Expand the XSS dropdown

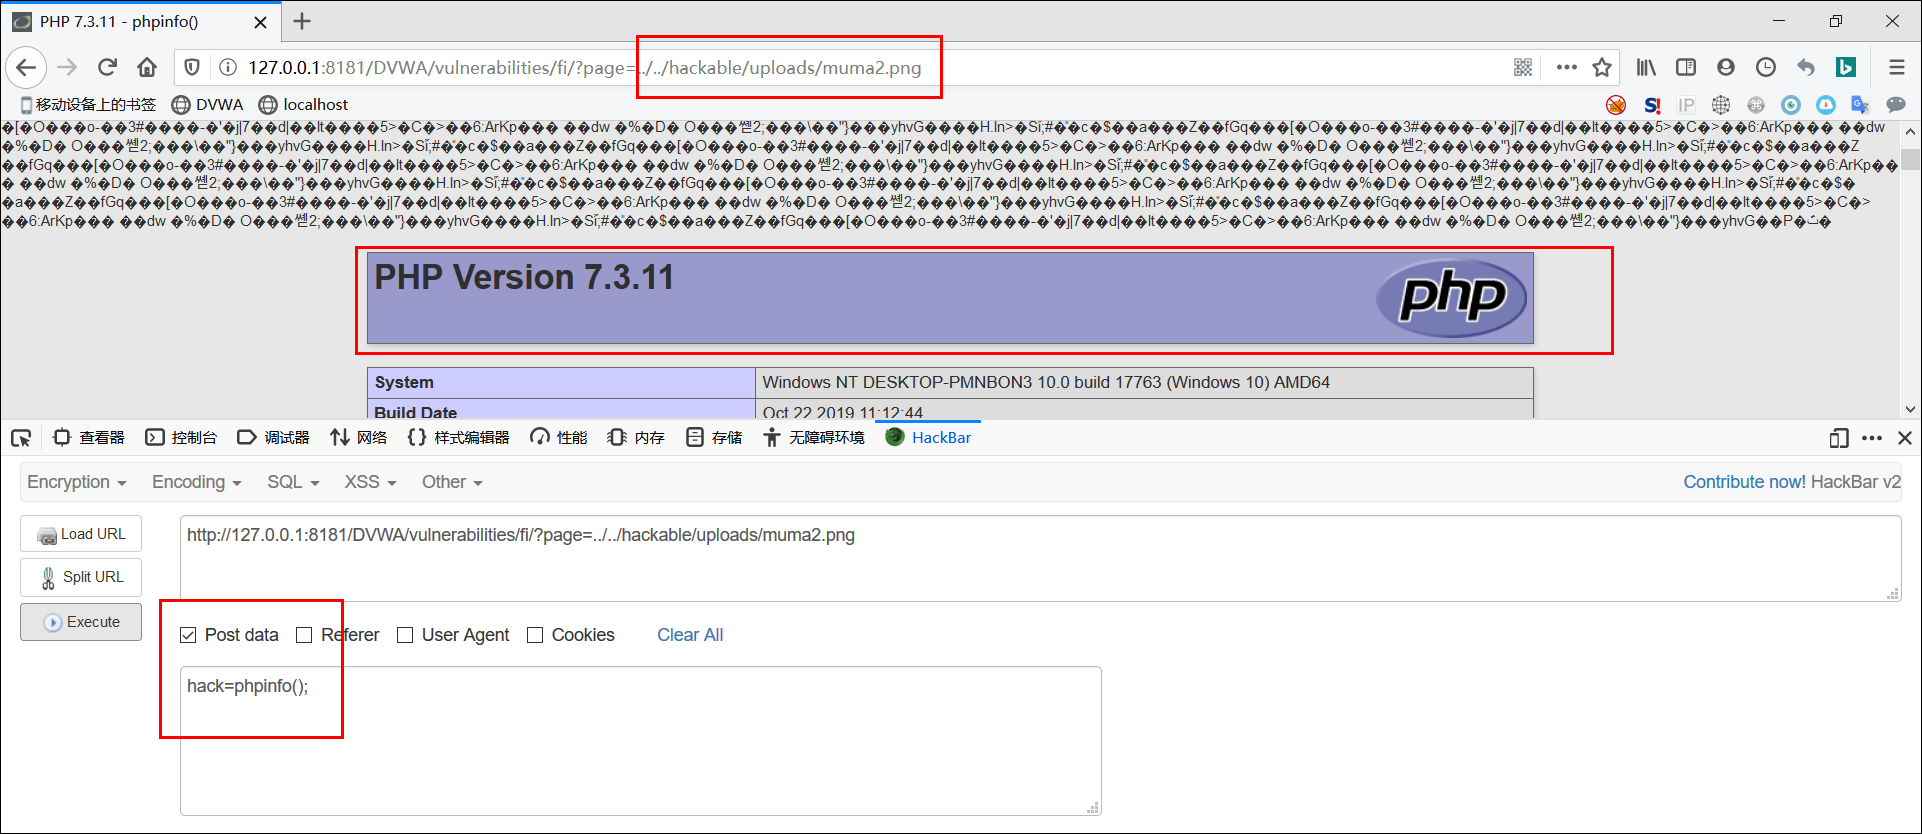point(370,482)
